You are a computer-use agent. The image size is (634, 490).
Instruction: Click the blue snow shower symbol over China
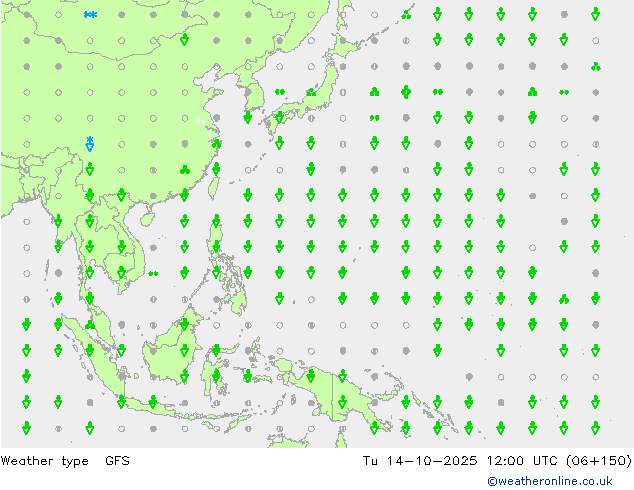tap(90, 144)
